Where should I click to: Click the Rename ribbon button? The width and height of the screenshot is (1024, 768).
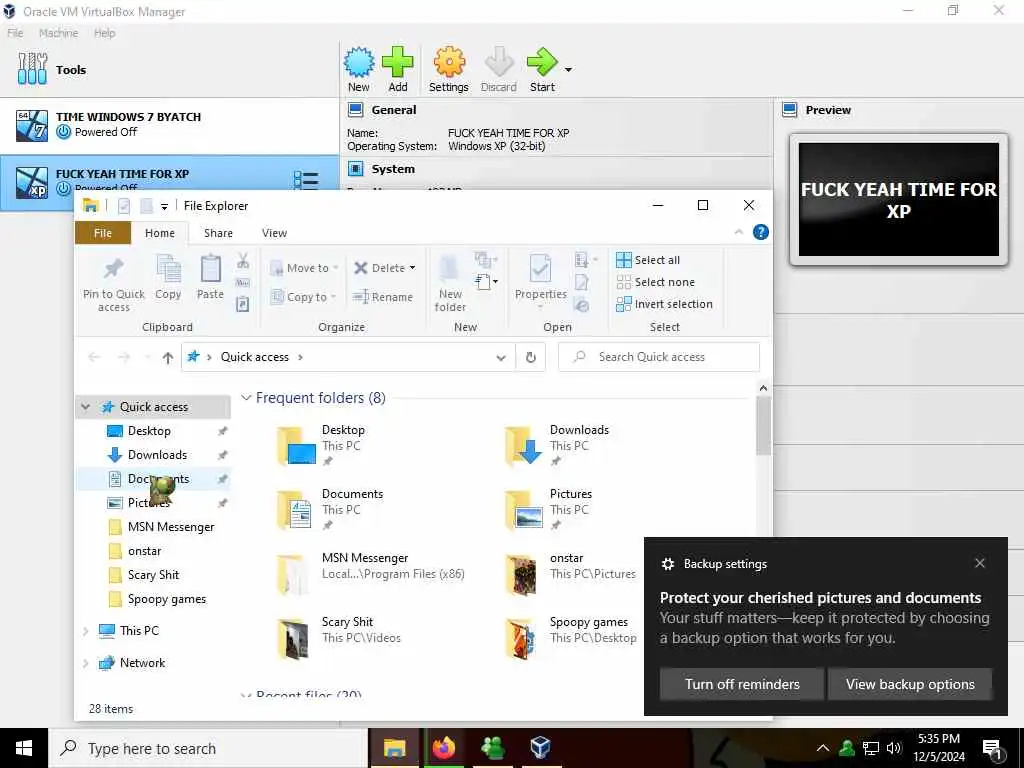tap(383, 296)
